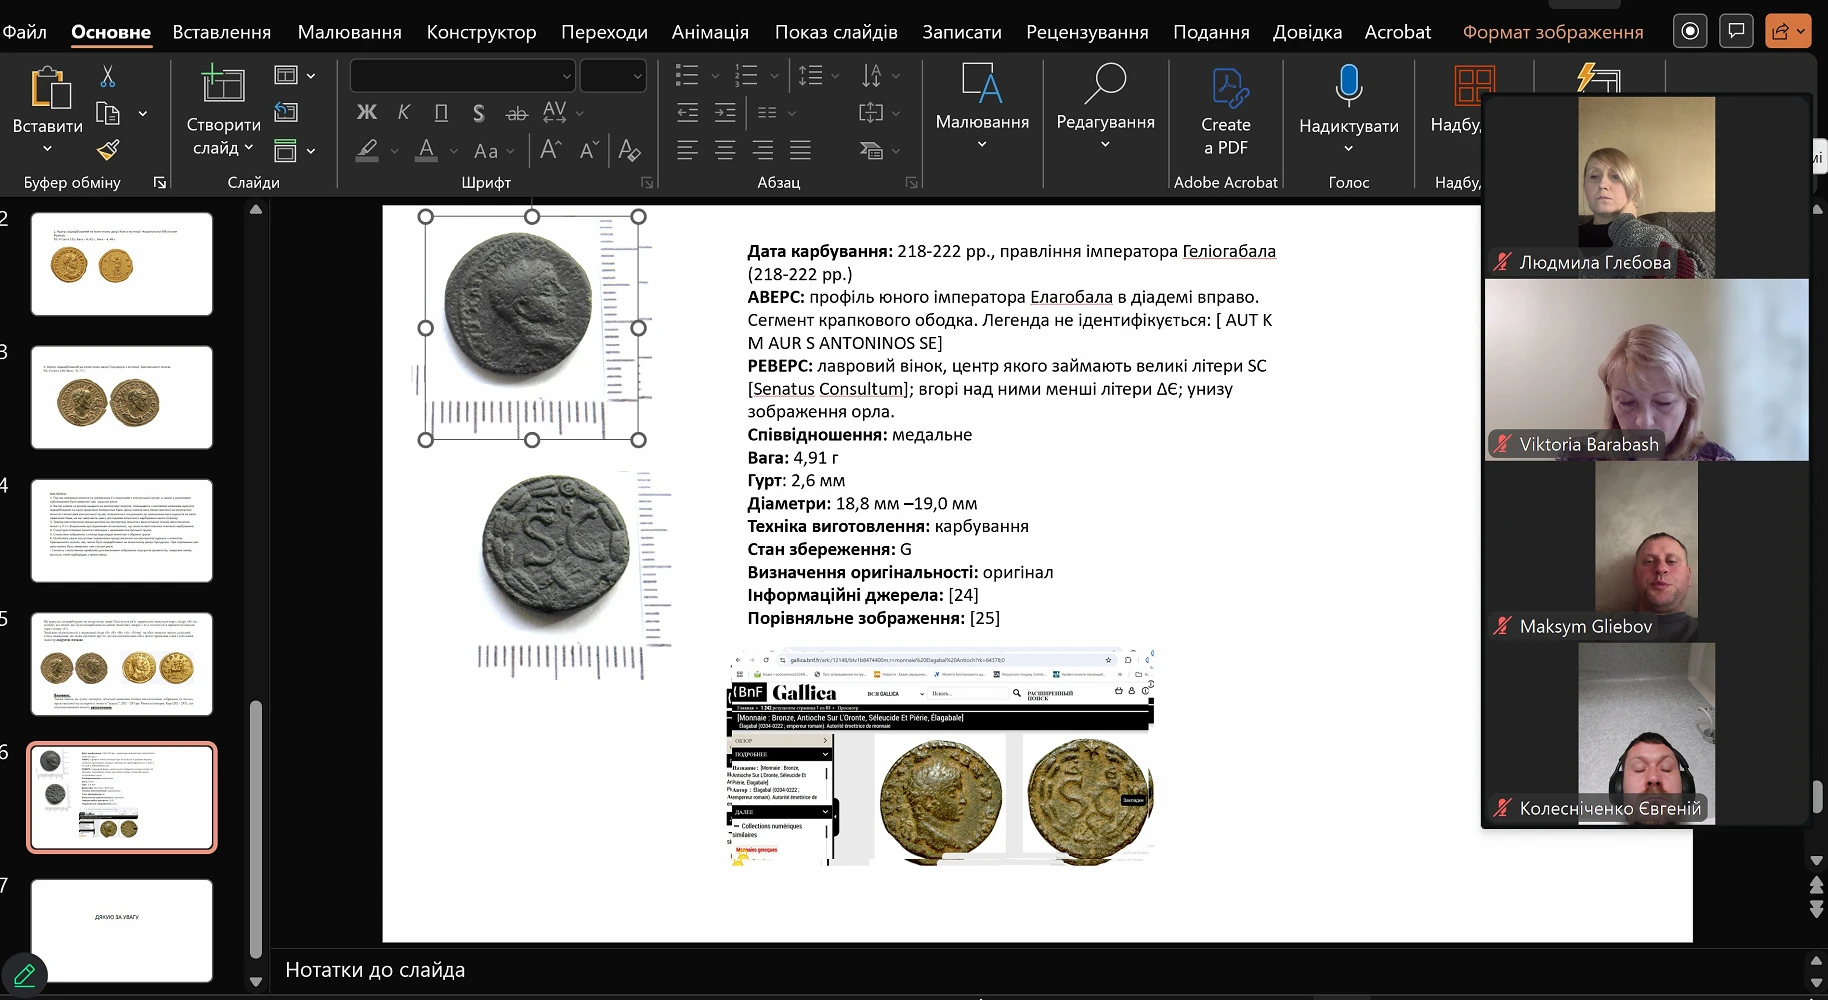Toggle italic К formatting
The height and width of the screenshot is (1000, 1828).
click(x=404, y=112)
